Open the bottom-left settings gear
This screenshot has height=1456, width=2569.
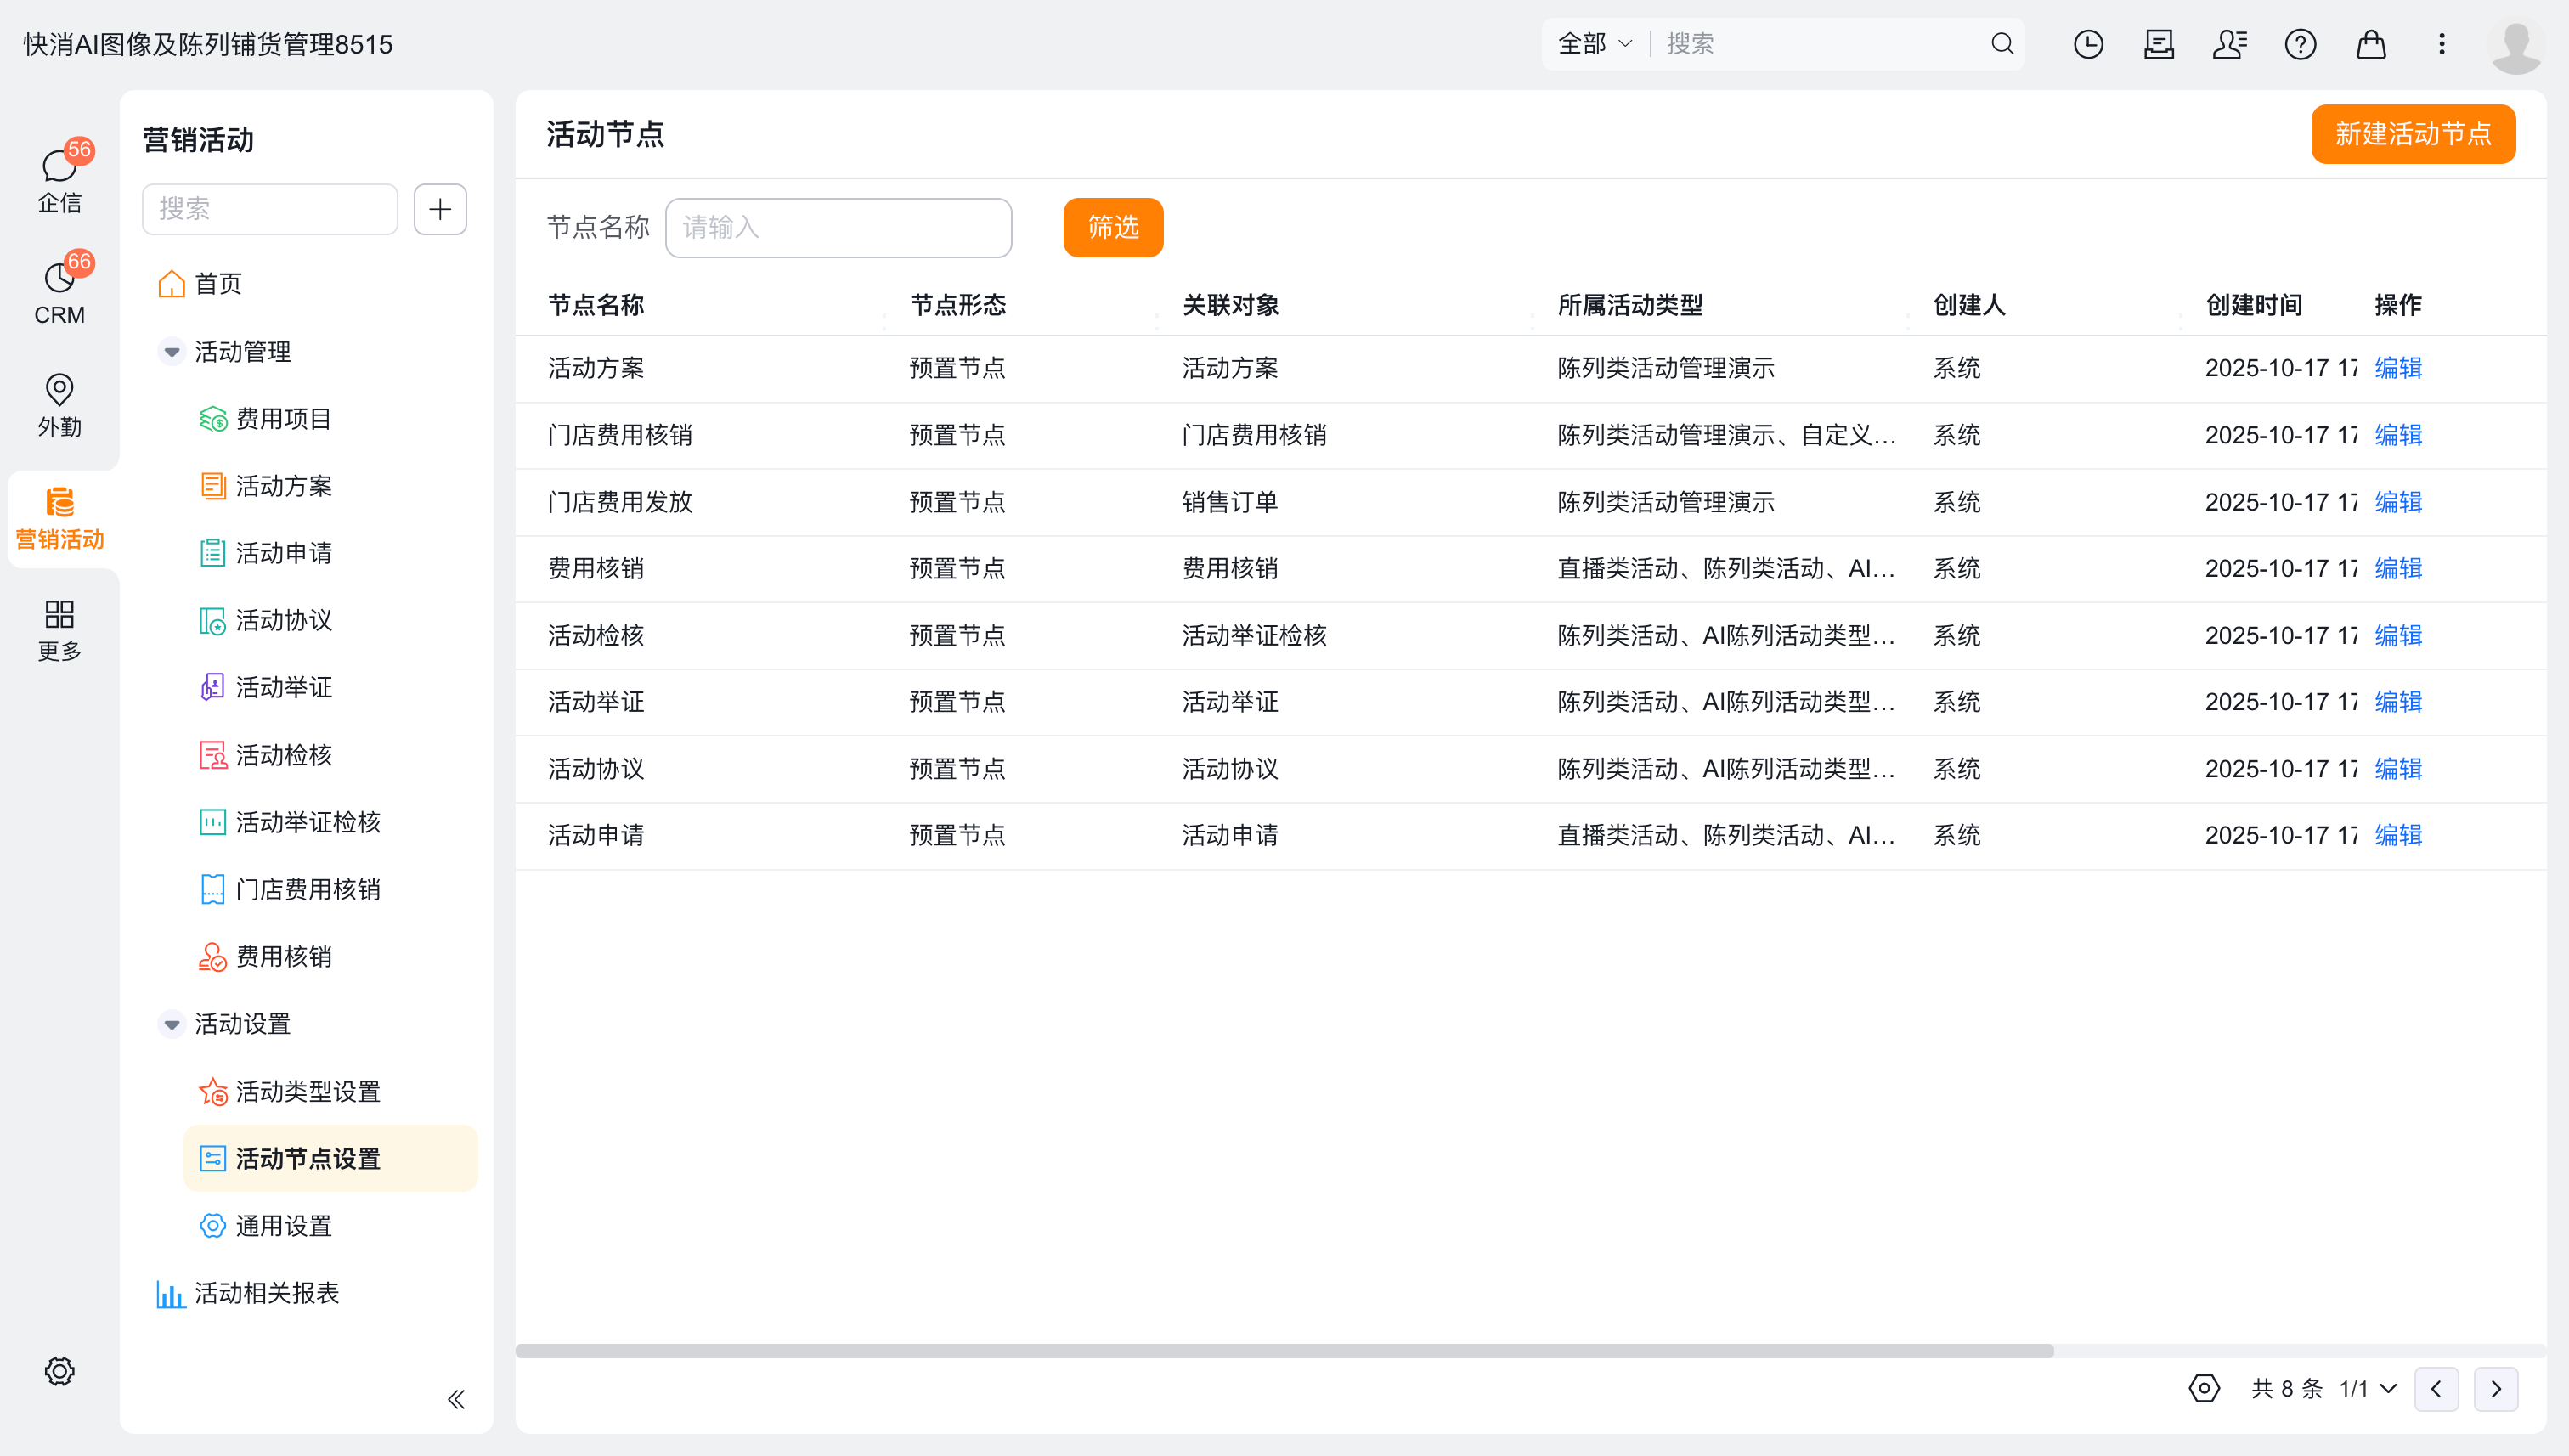[60, 1371]
